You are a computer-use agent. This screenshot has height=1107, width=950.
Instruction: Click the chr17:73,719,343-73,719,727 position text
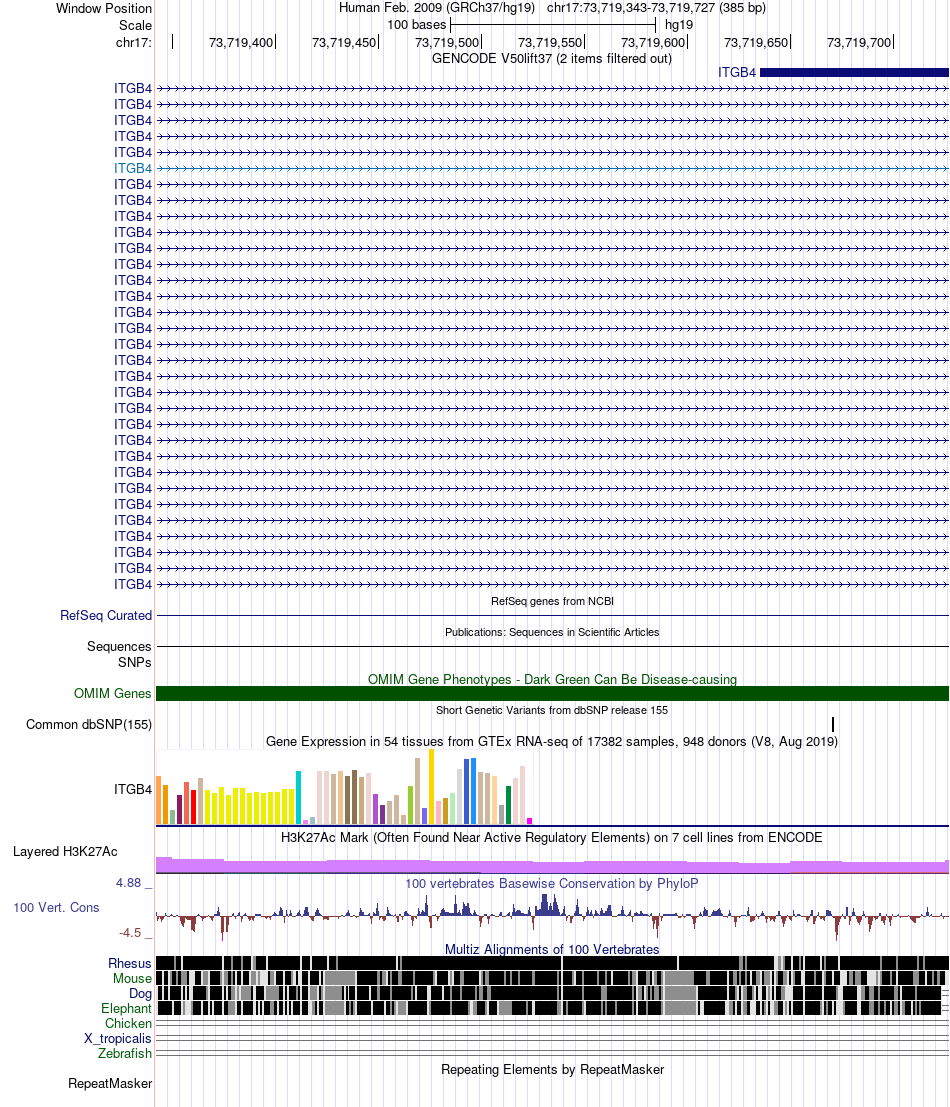[656, 8]
